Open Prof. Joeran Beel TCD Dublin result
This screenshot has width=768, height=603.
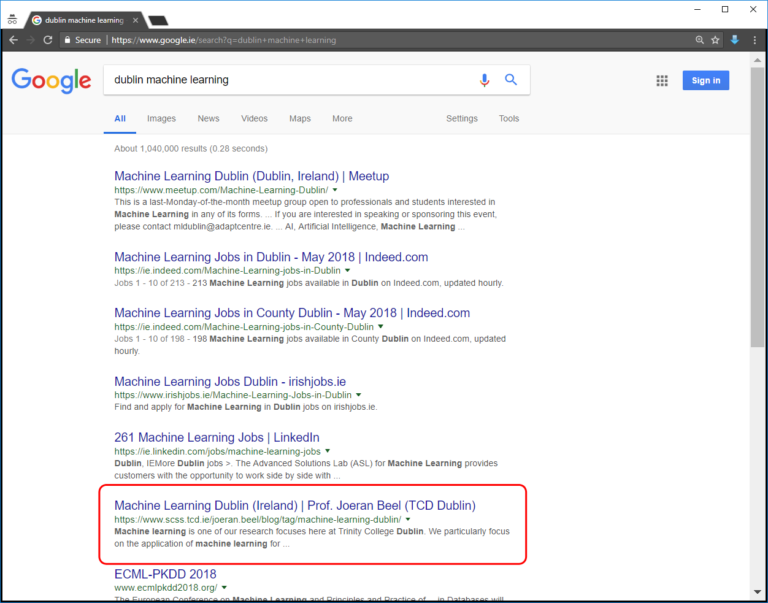pyautogui.click(x=295, y=506)
